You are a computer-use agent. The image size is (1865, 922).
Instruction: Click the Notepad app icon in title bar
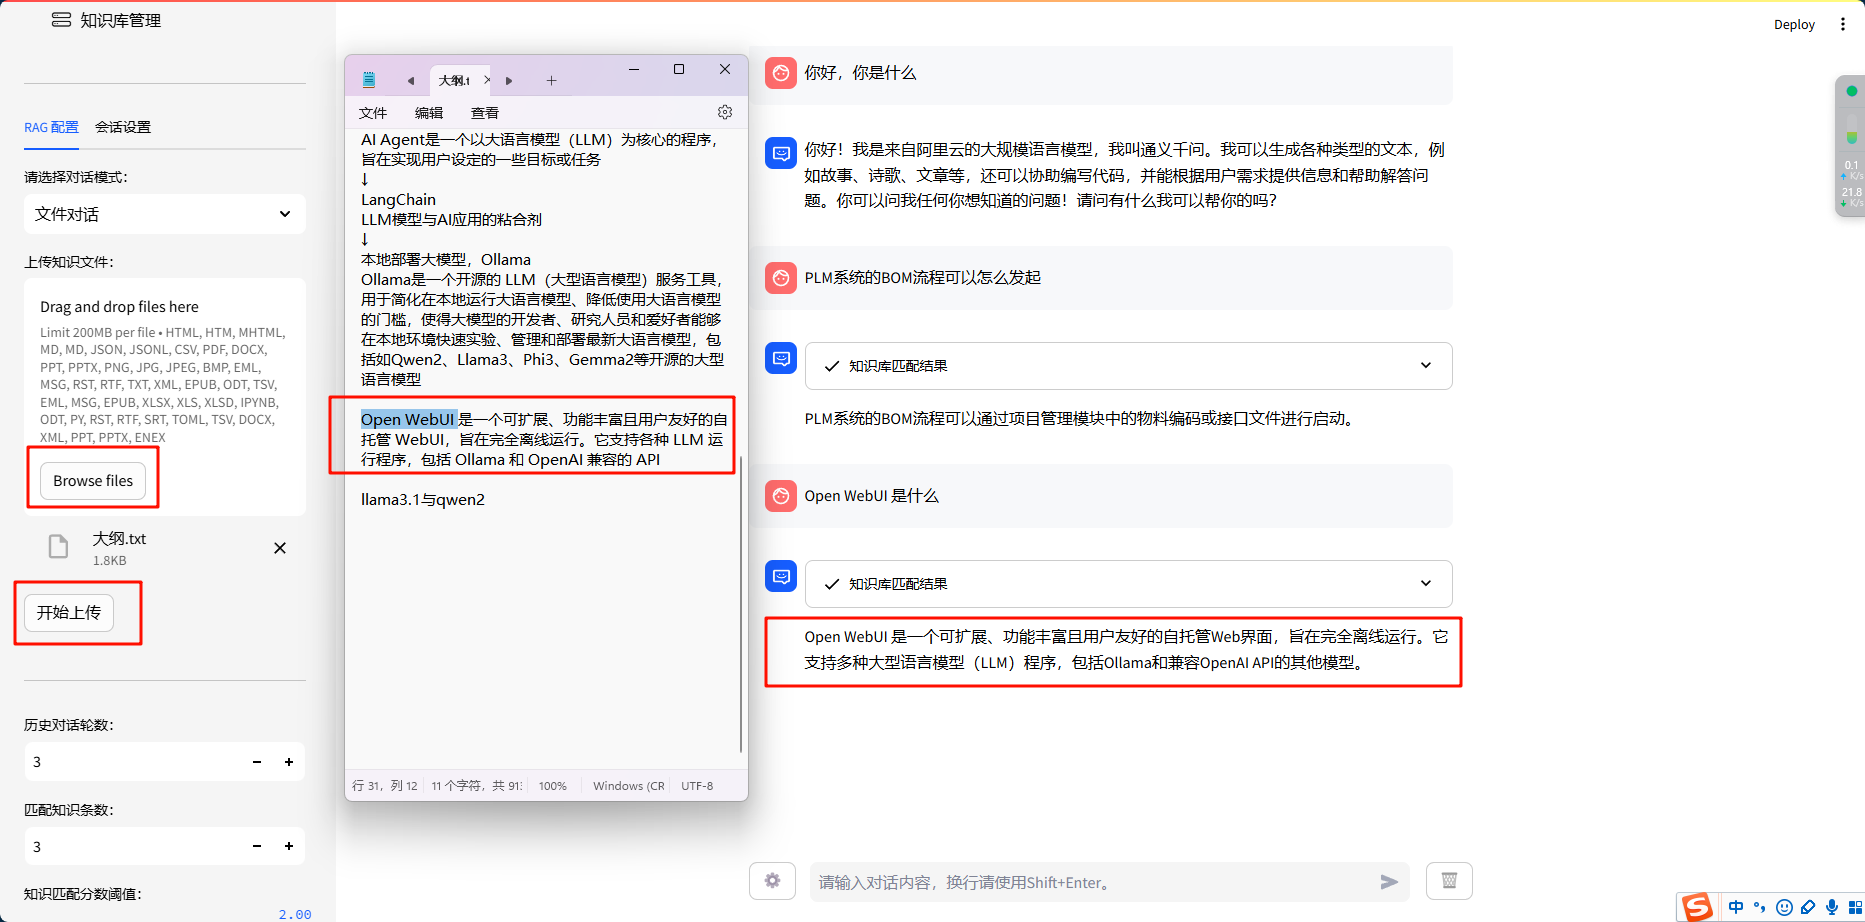tap(369, 80)
